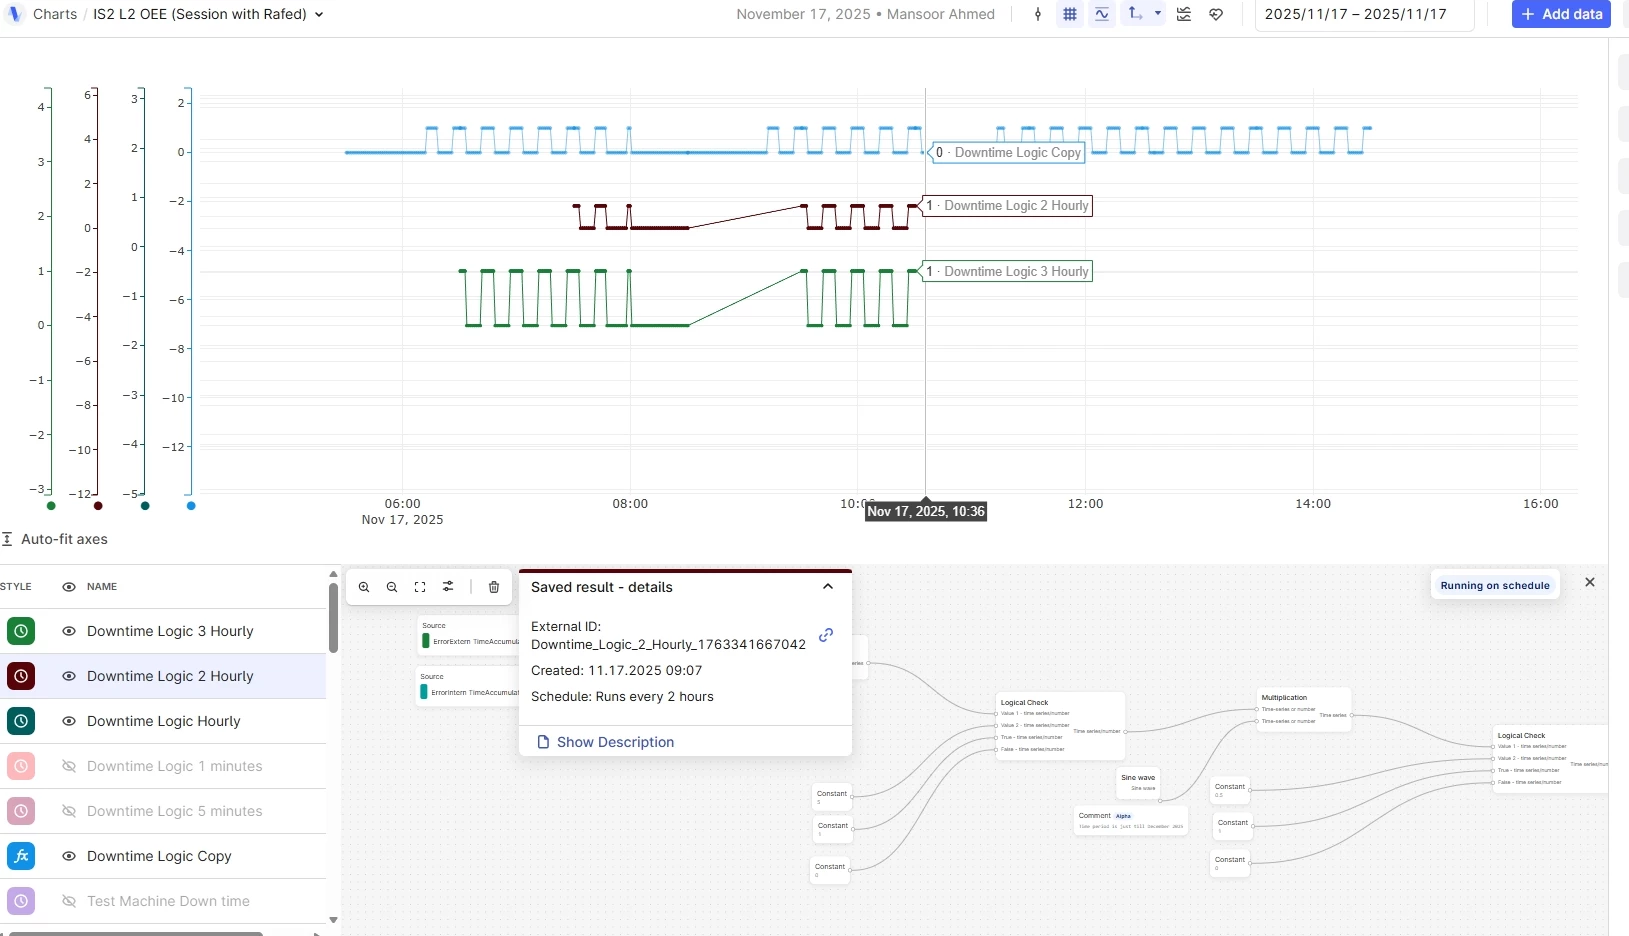Click the Auto-fit axes button

[x=55, y=539]
